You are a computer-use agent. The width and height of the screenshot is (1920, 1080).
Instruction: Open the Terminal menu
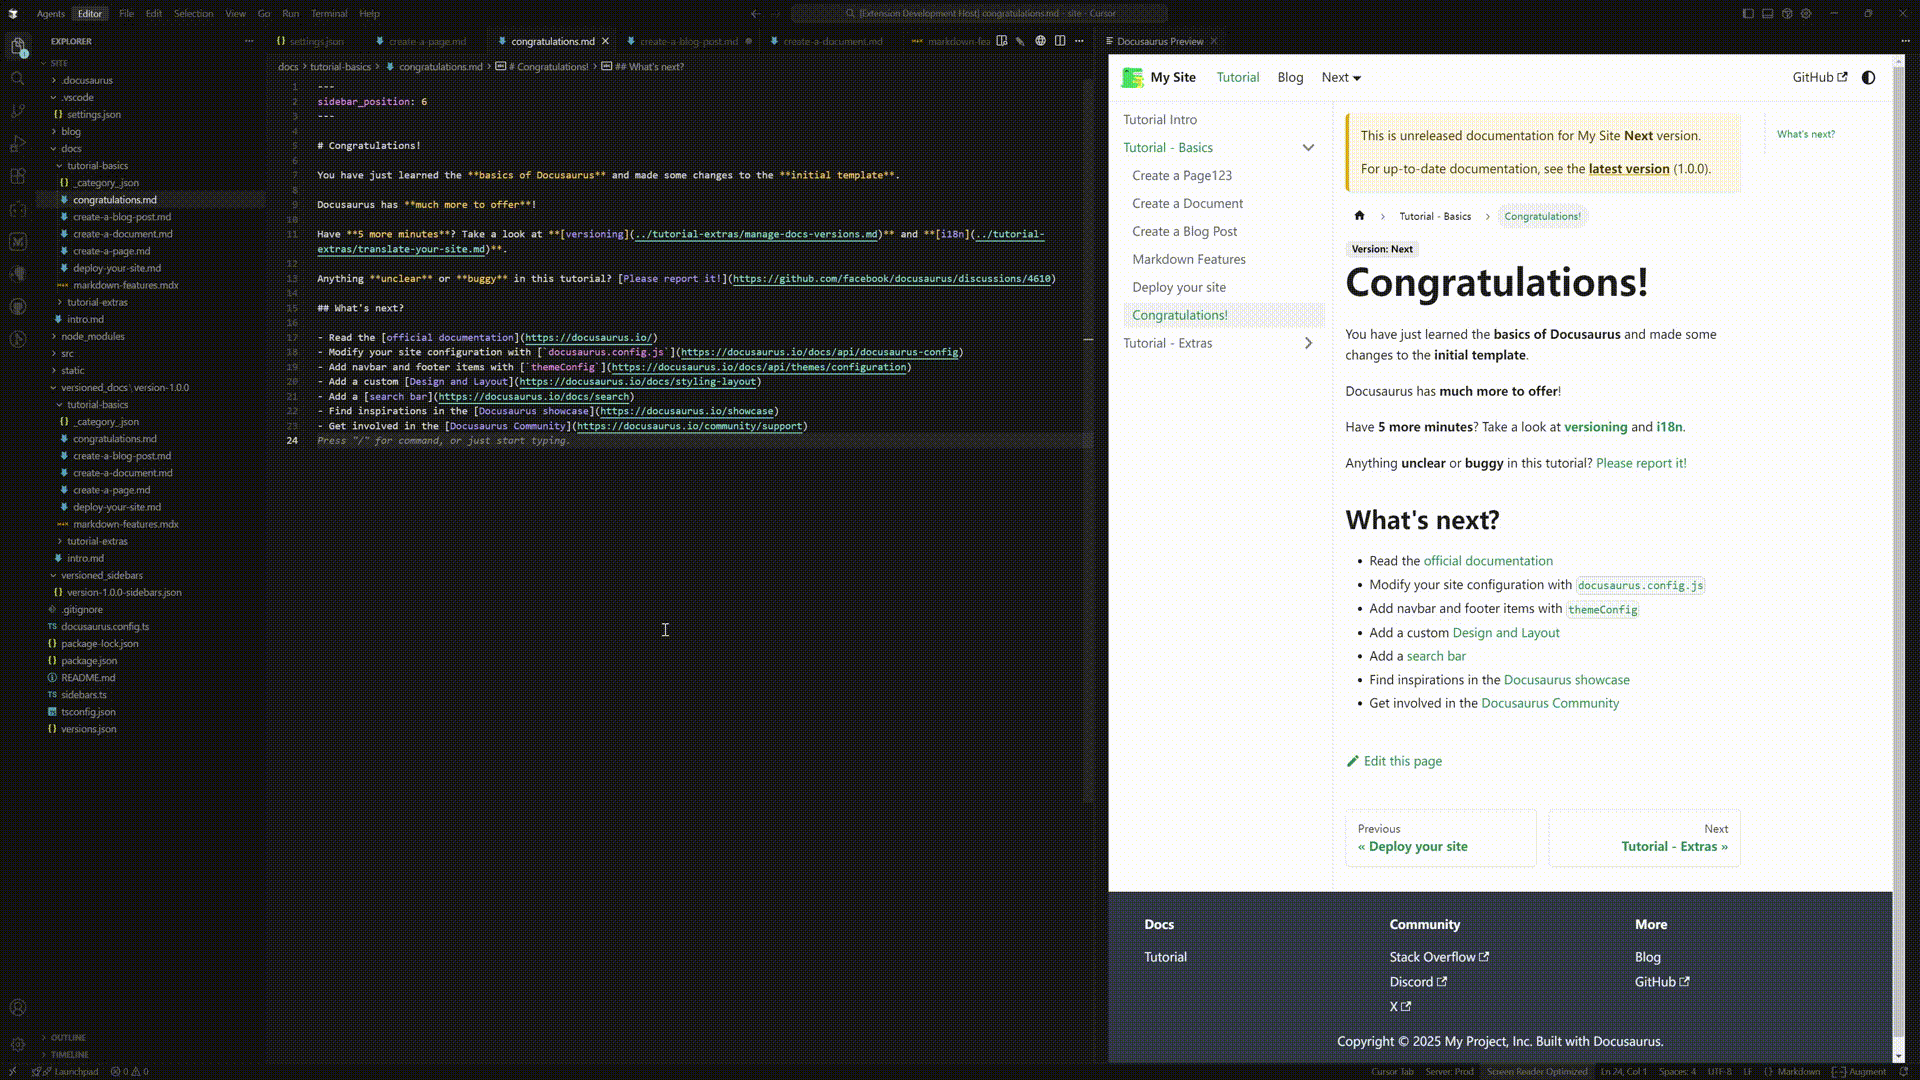pyautogui.click(x=328, y=13)
